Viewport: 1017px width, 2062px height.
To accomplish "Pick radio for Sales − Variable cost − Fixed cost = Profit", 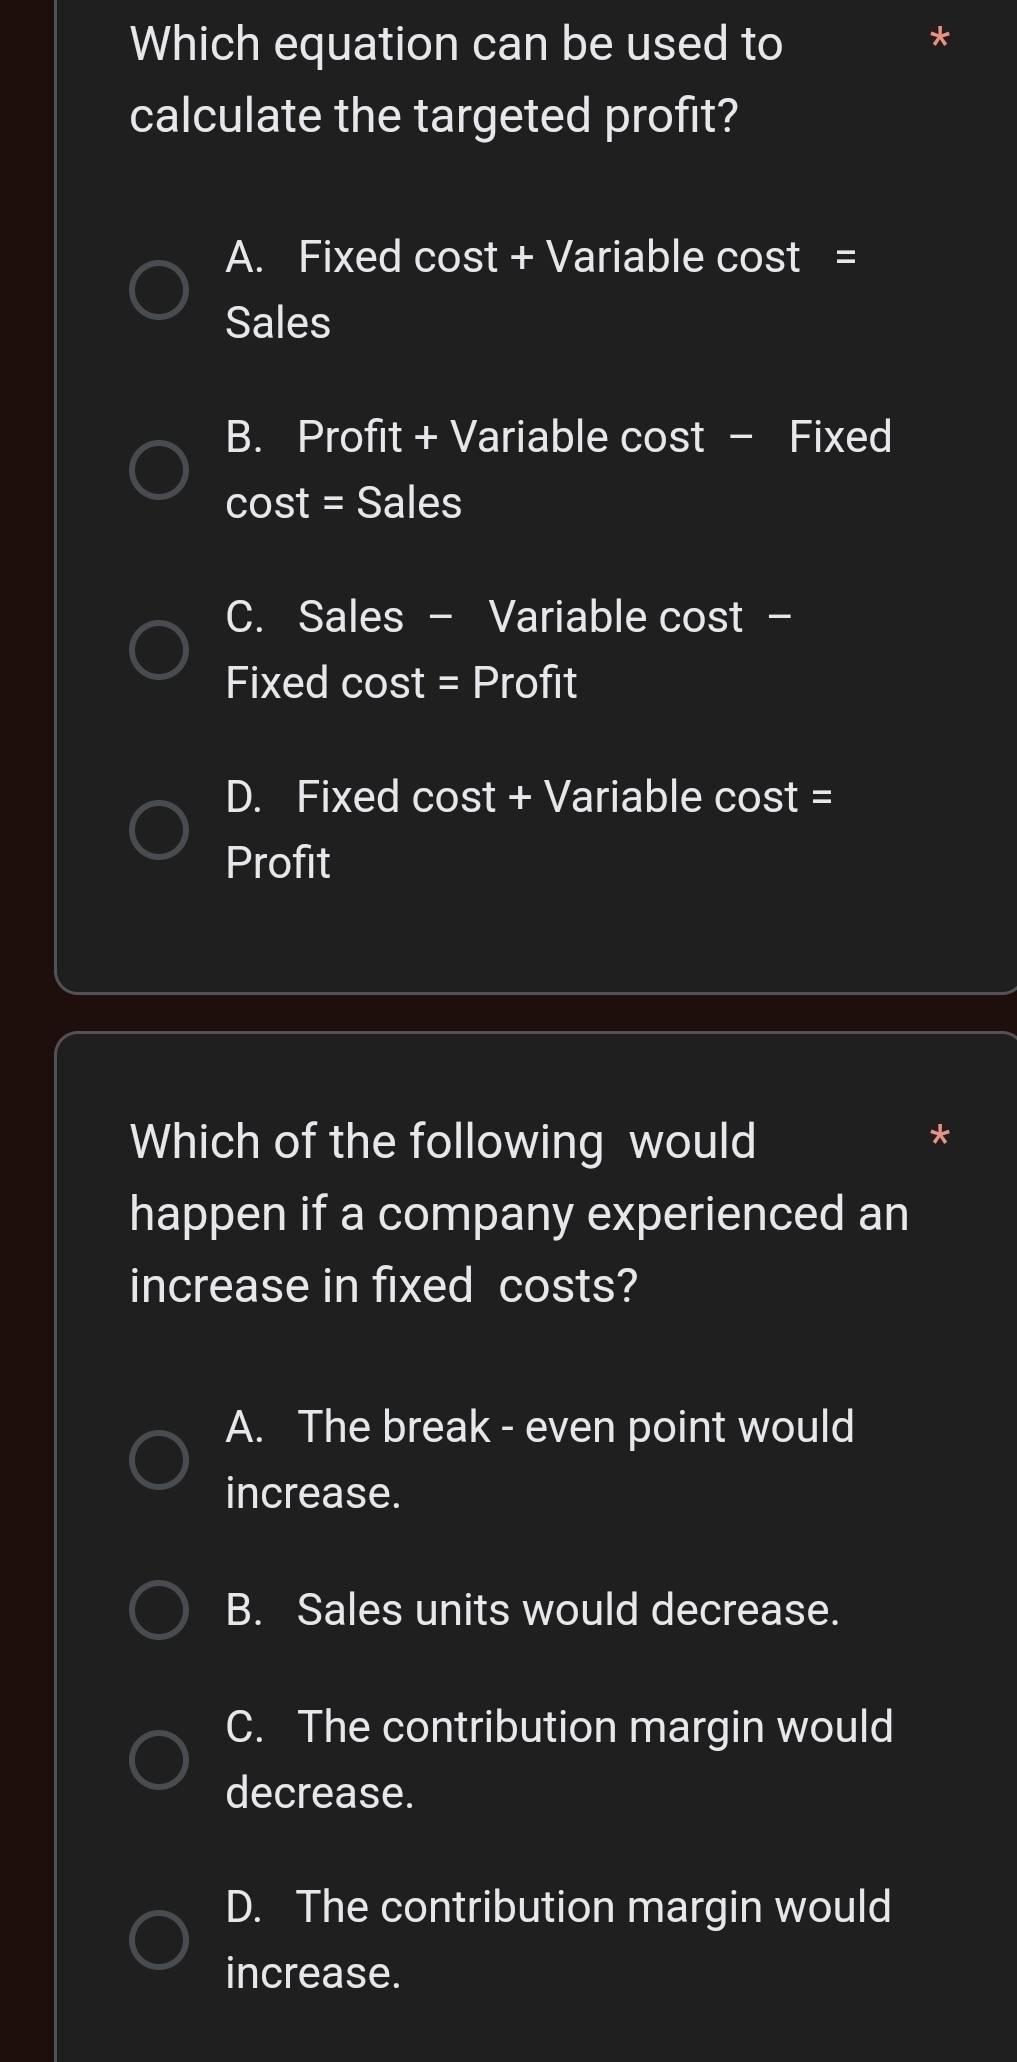I will (159, 651).
